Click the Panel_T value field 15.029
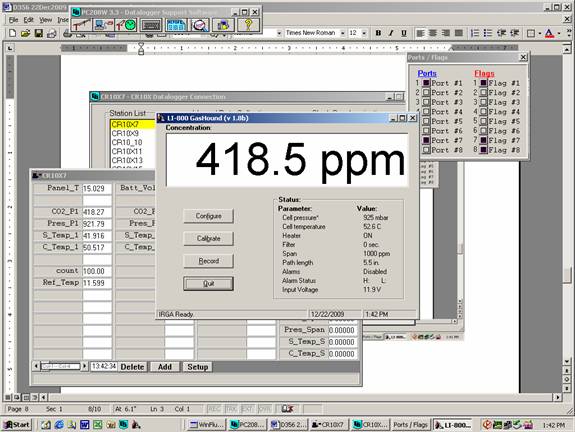575x432 pixels. tap(97, 188)
